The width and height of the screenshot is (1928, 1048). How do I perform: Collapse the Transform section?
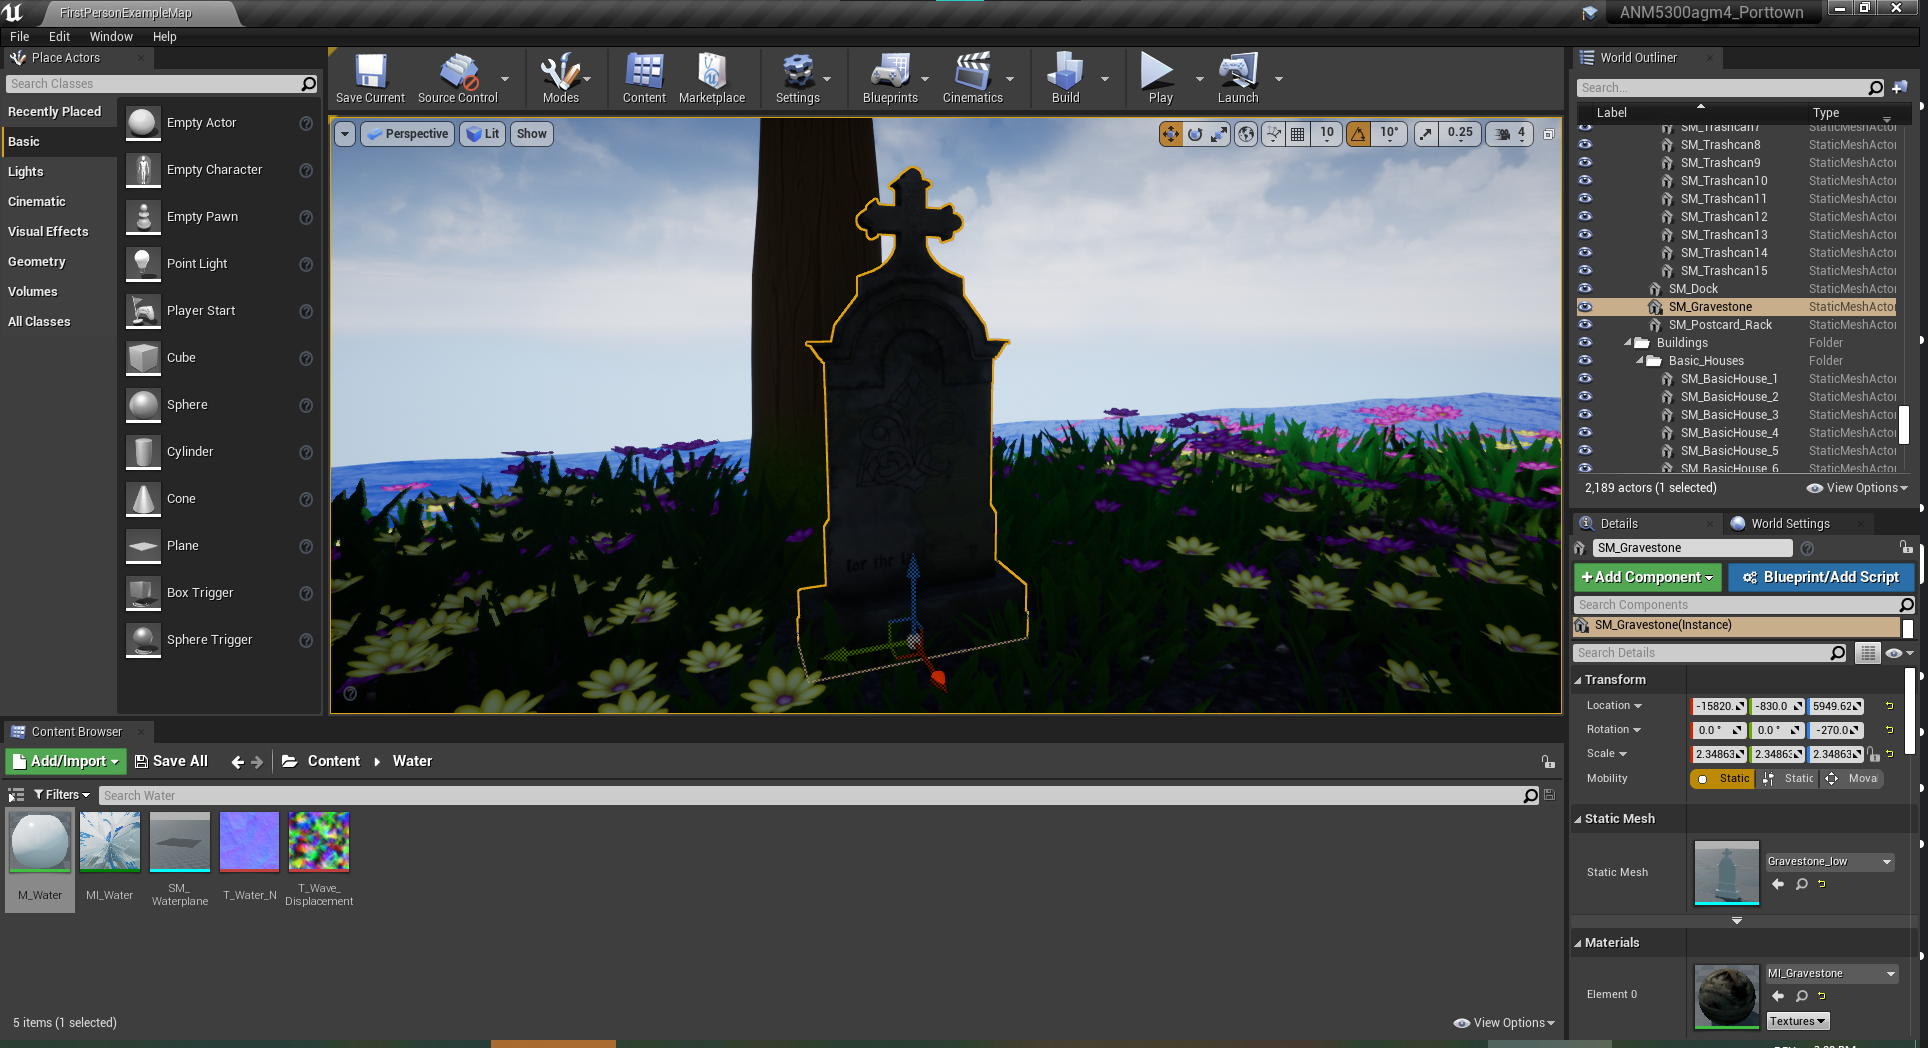(x=1578, y=680)
